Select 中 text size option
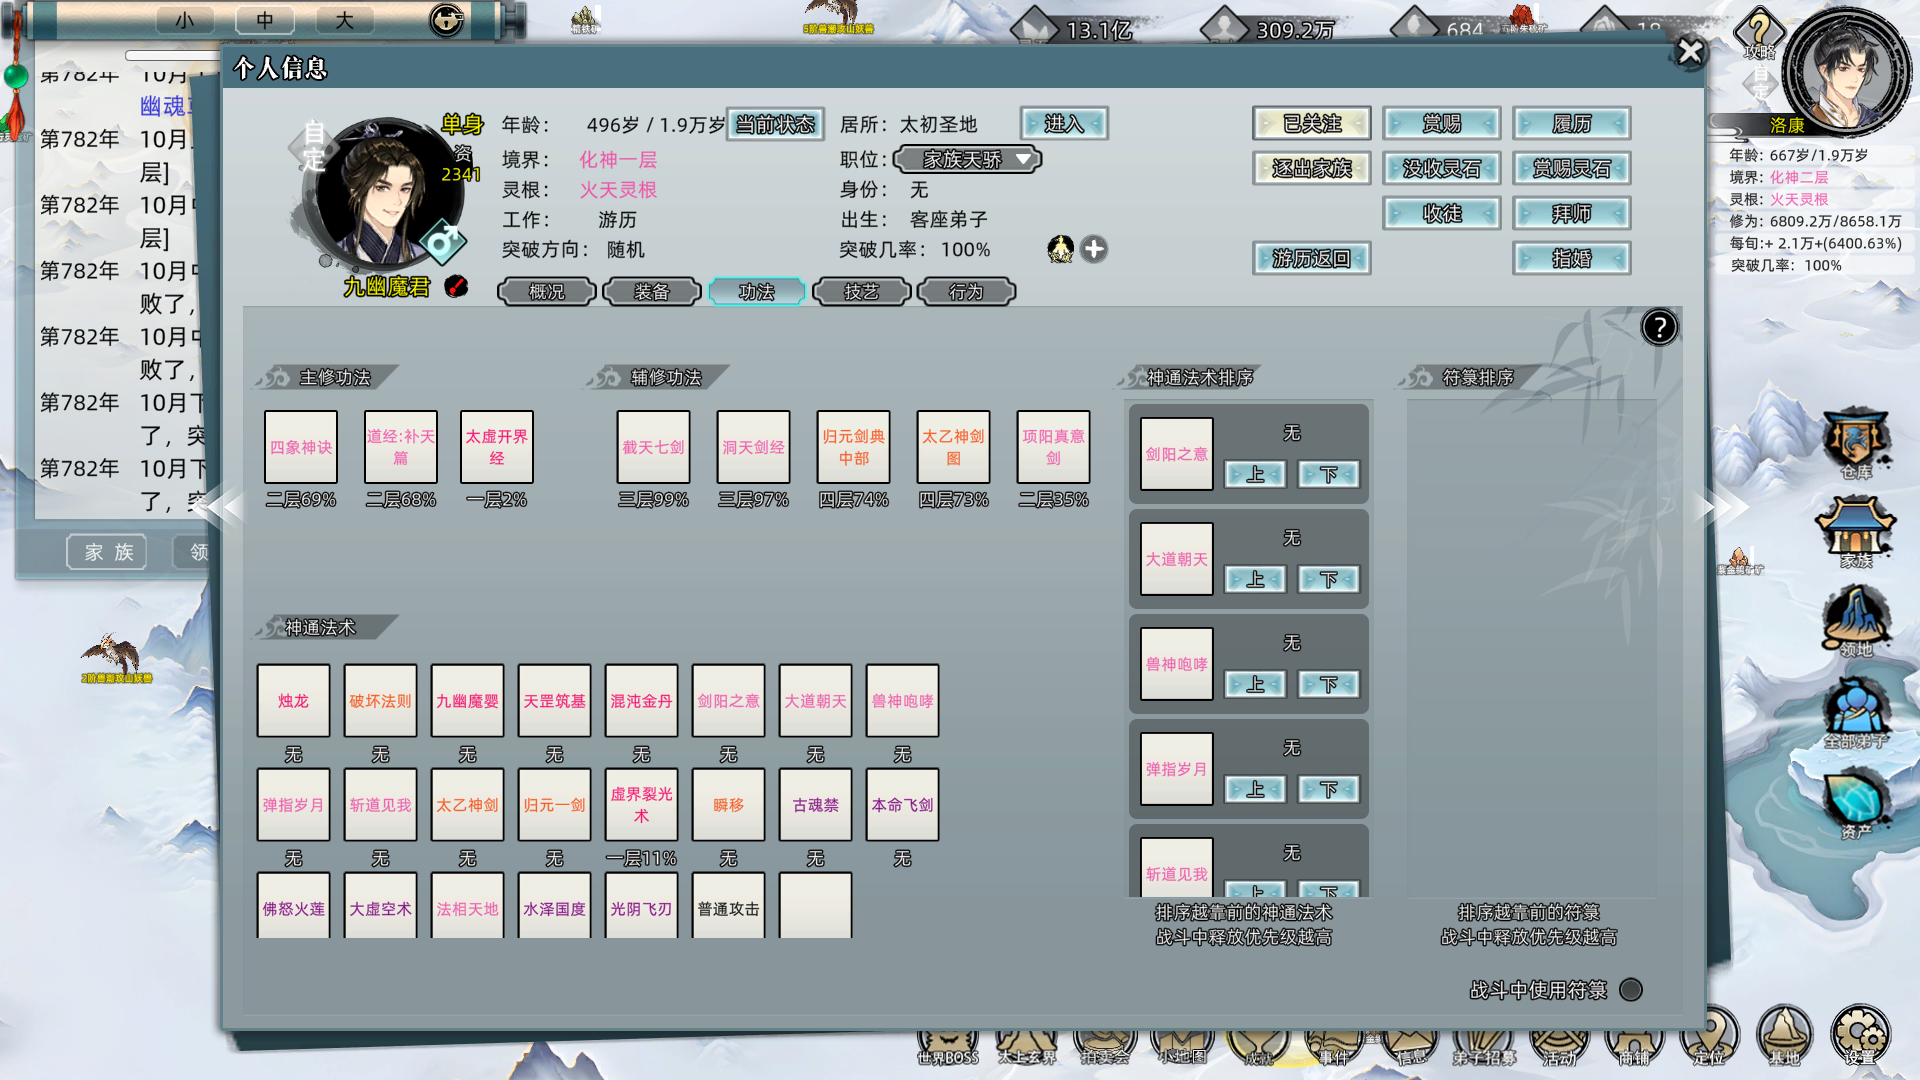The image size is (1920, 1080). [264, 20]
